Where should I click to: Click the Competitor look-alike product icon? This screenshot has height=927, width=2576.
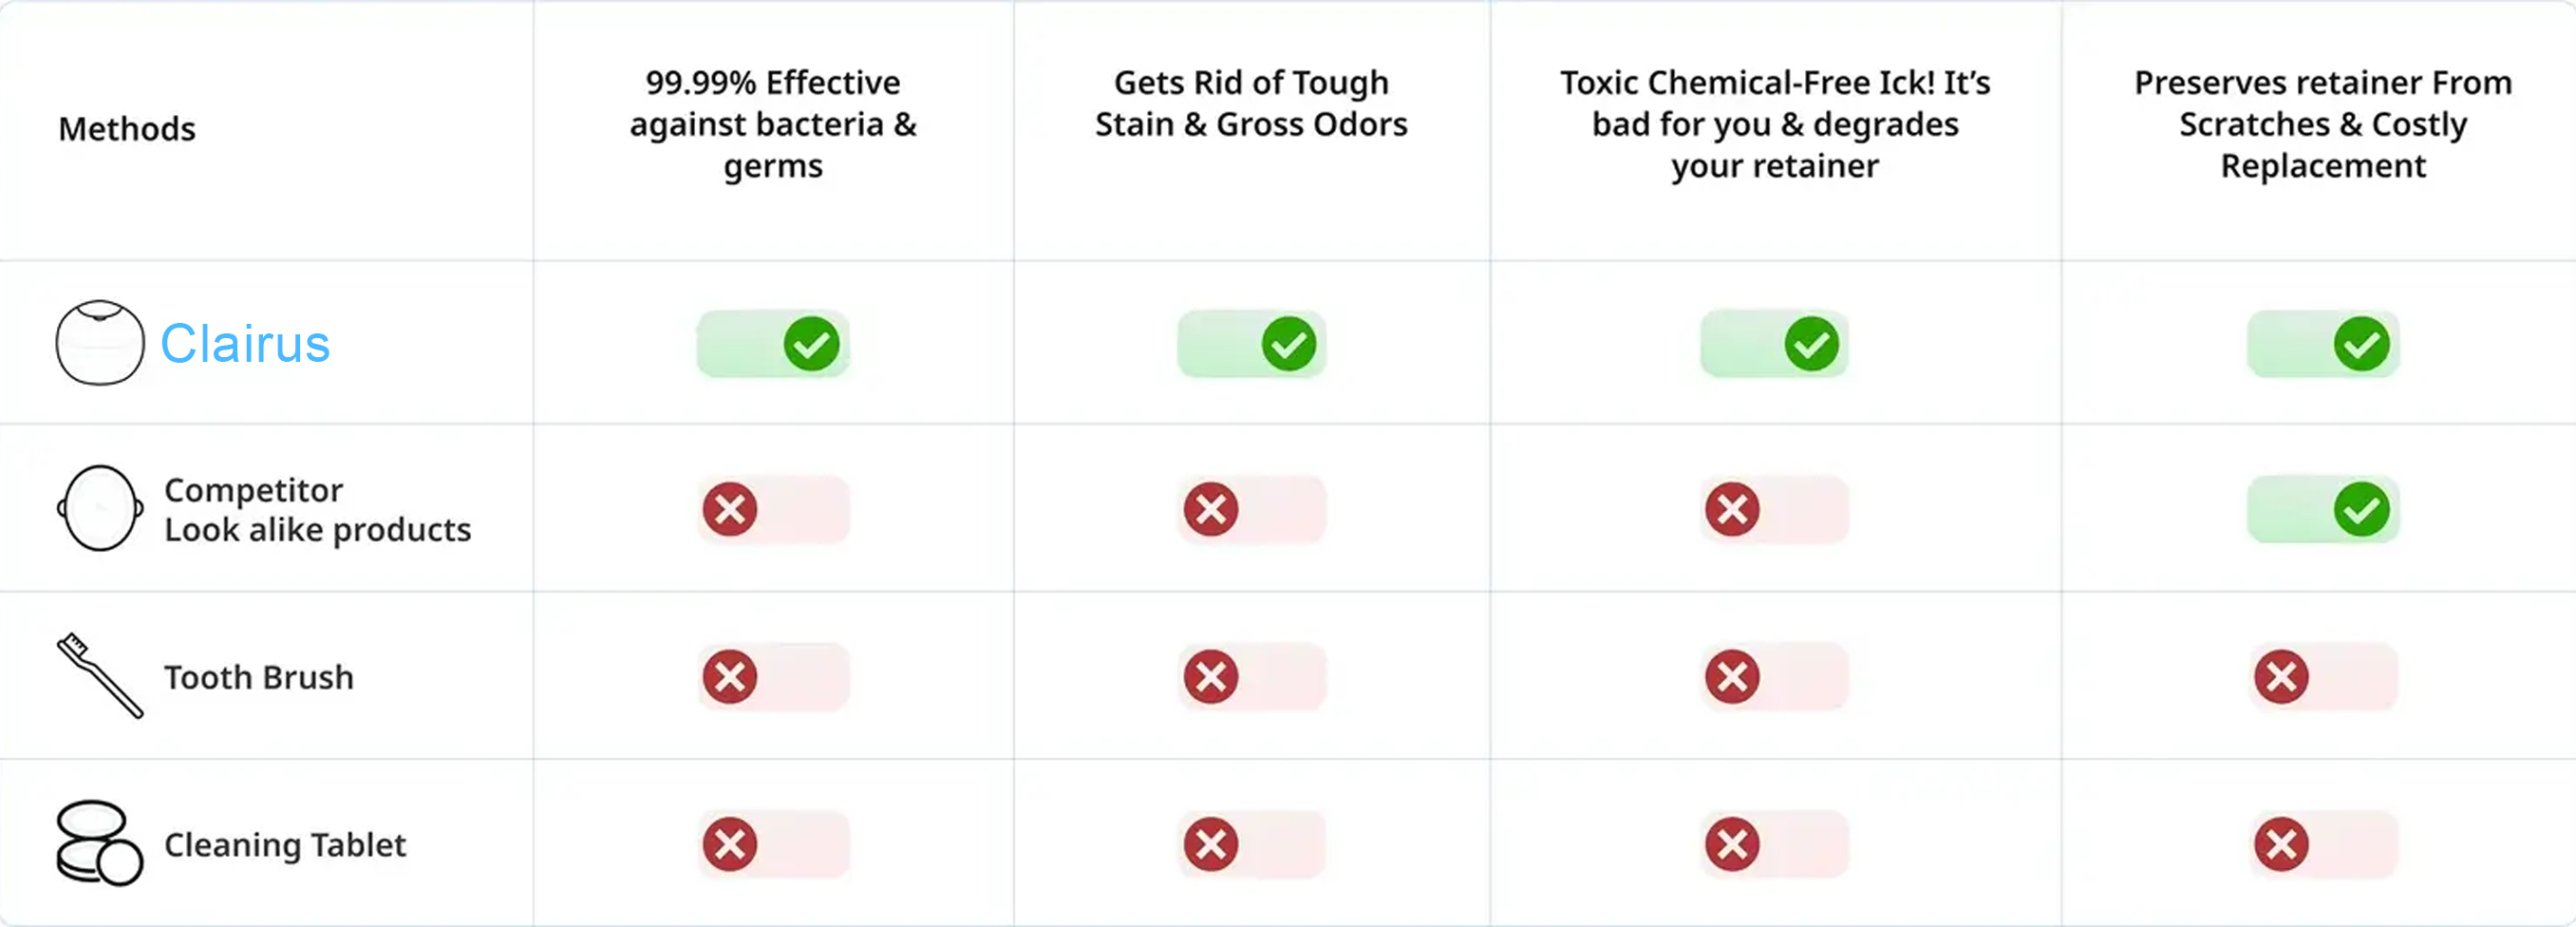(99, 508)
